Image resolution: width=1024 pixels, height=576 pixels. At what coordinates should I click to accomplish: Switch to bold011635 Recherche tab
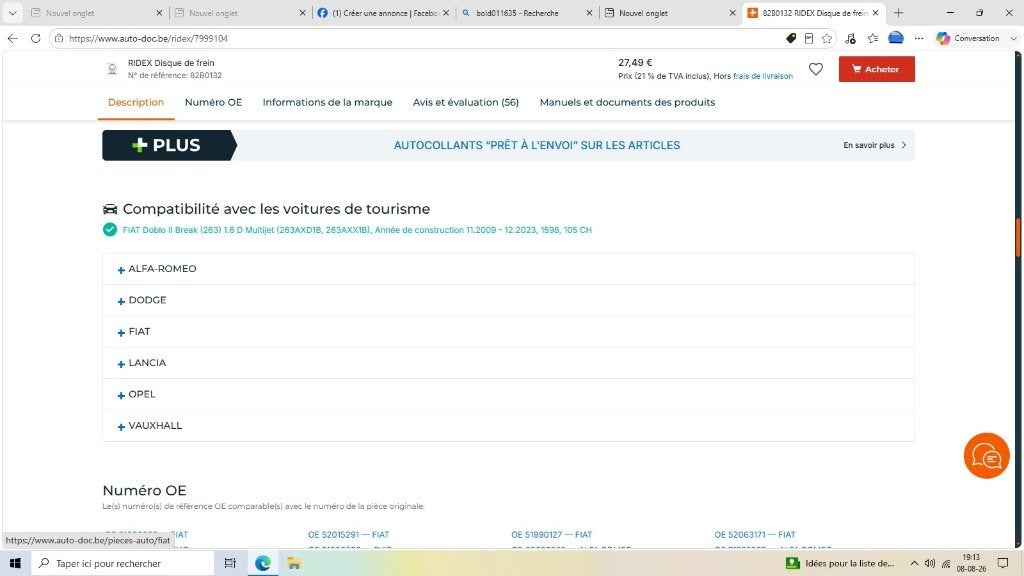coord(517,12)
